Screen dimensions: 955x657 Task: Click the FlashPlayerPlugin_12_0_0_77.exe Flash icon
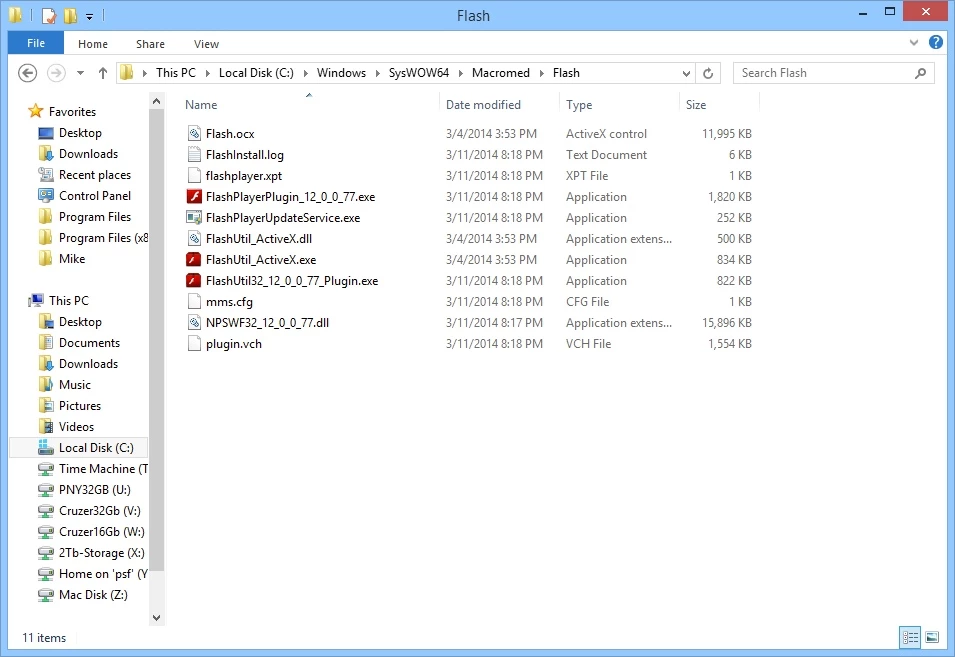(x=194, y=197)
